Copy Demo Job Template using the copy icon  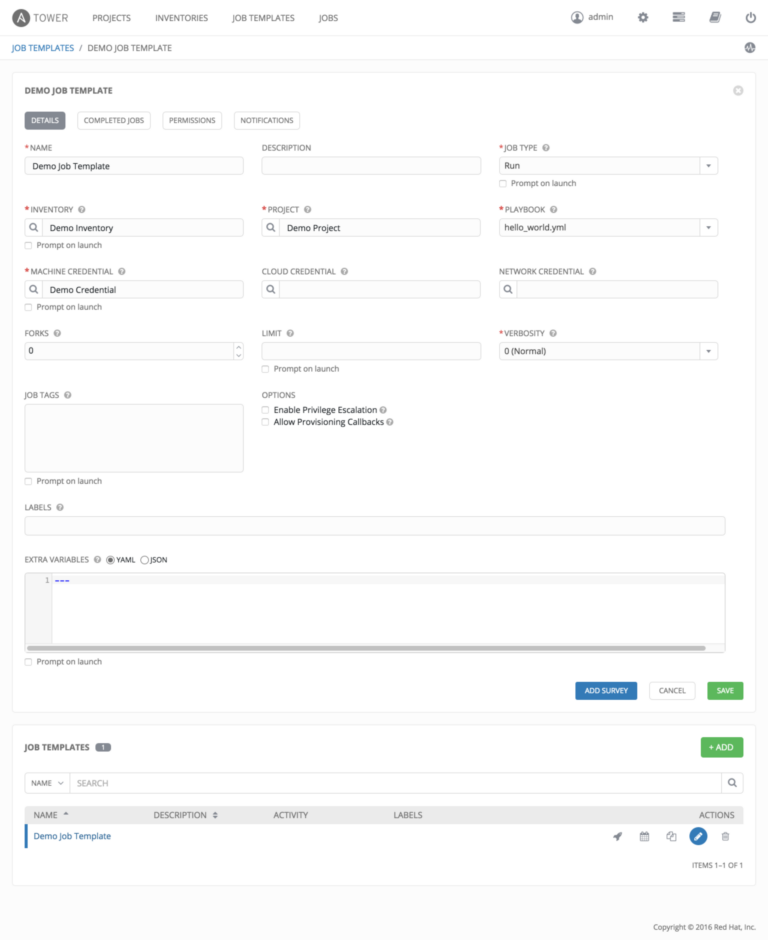tap(671, 836)
